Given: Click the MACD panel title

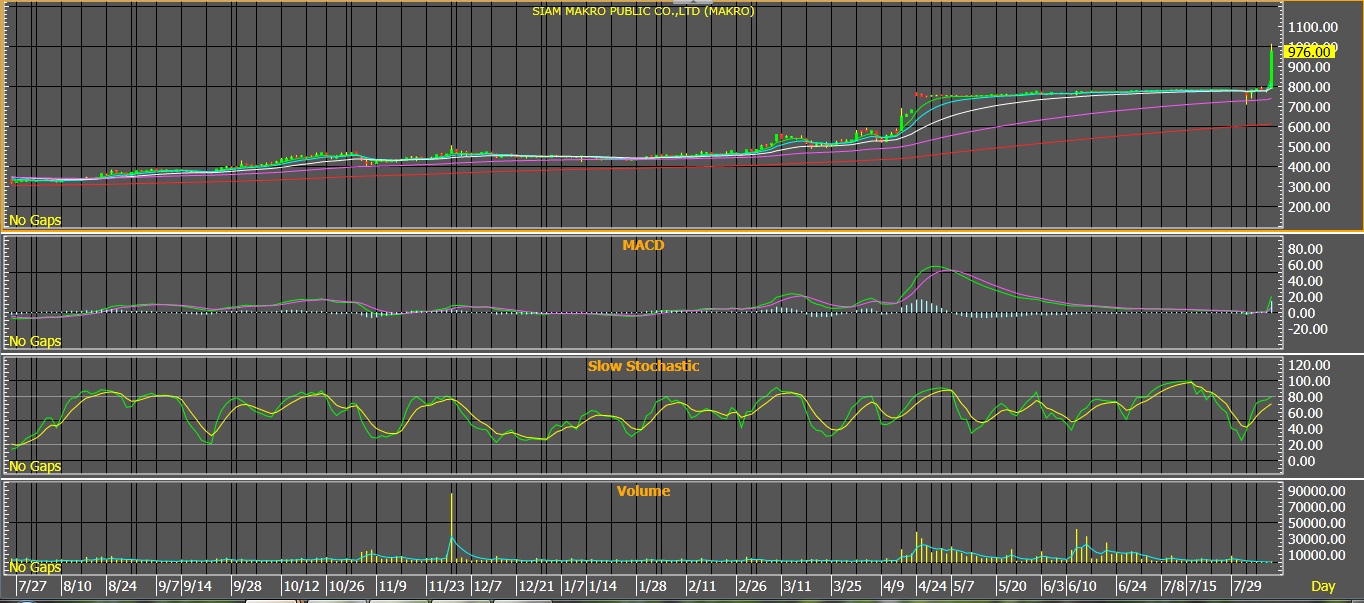Looking at the screenshot, I should coord(642,245).
